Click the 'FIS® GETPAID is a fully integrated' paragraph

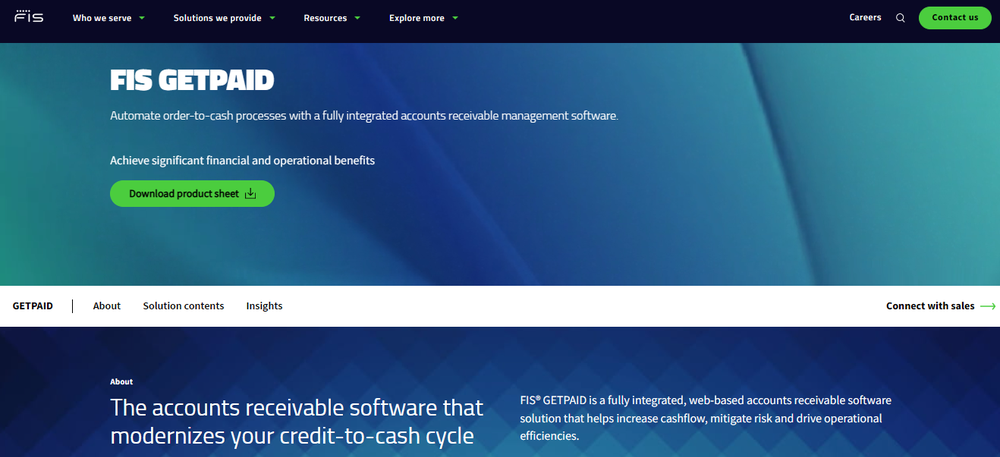tap(705, 418)
